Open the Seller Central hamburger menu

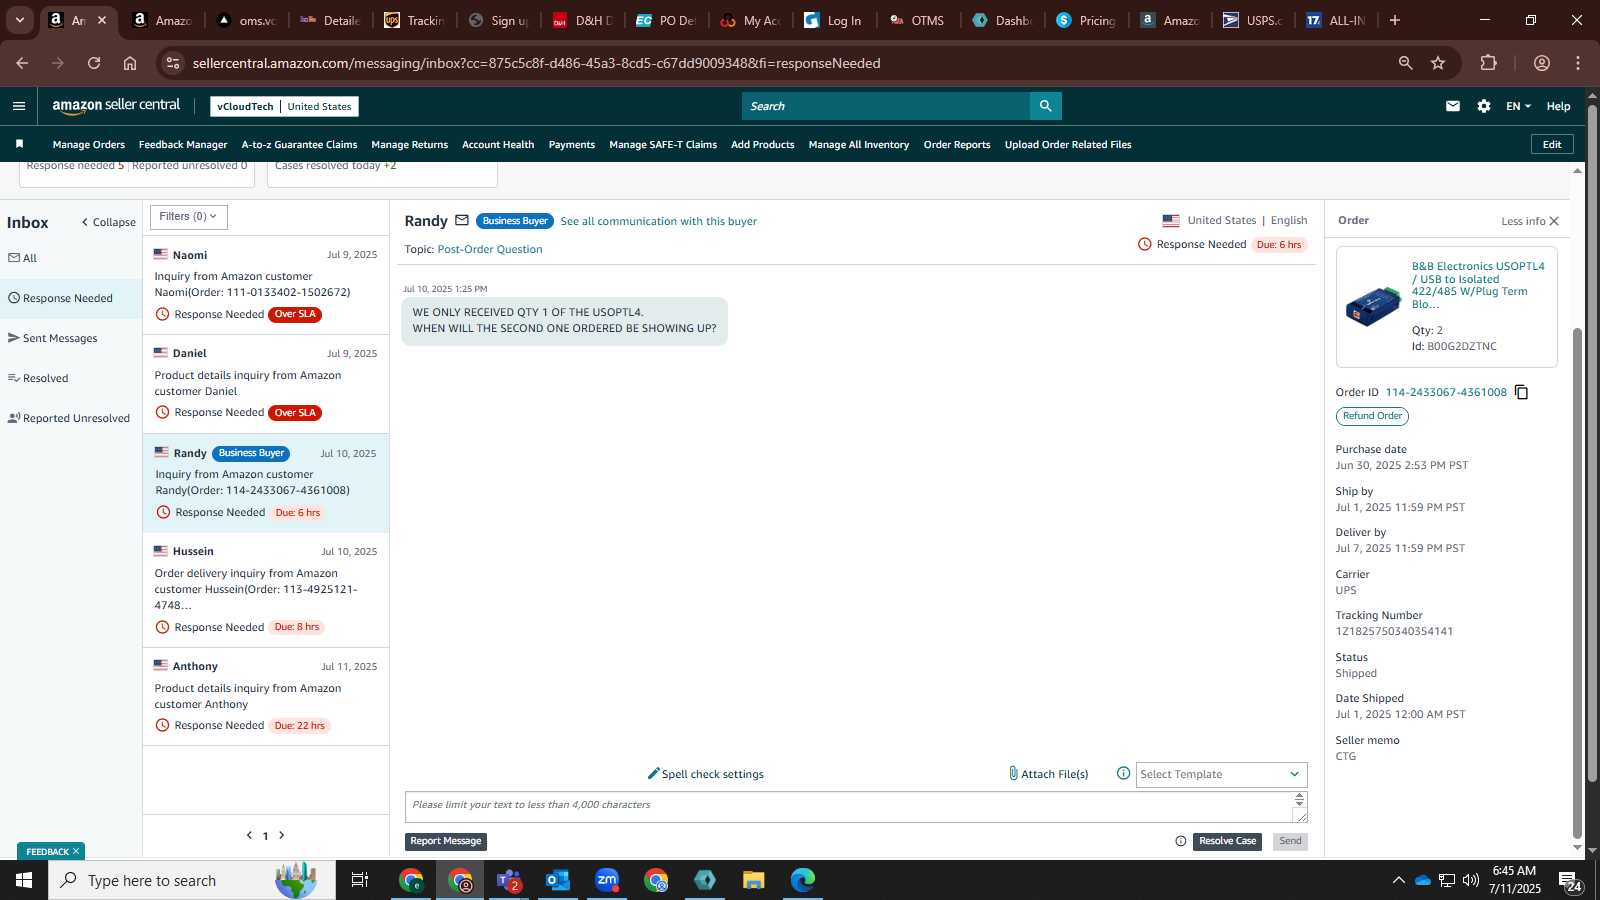pos(18,106)
